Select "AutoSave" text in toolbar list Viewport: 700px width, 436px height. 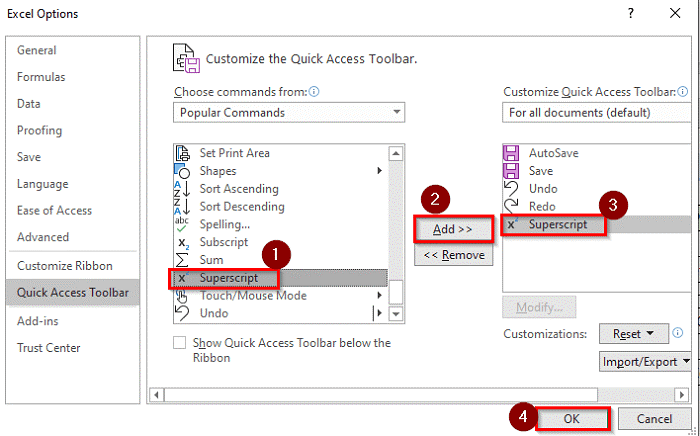tap(554, 153)
